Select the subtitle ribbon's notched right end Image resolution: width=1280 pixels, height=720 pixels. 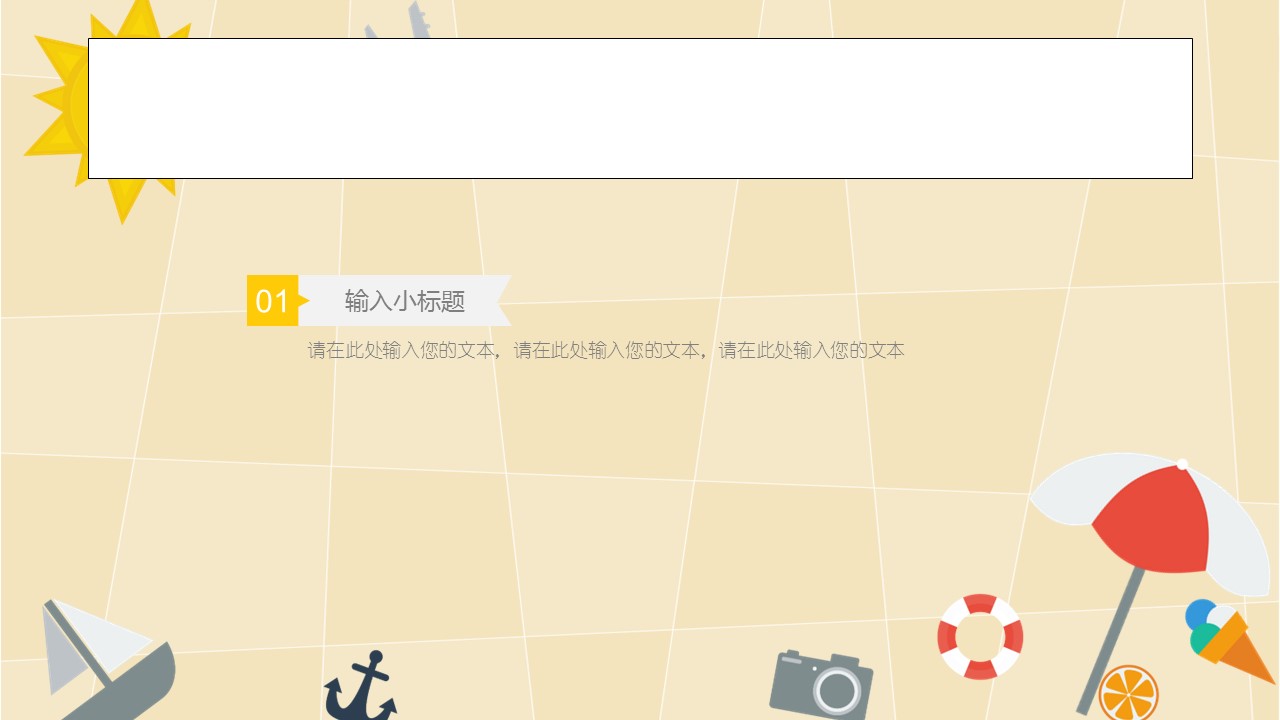coord(500,300)
